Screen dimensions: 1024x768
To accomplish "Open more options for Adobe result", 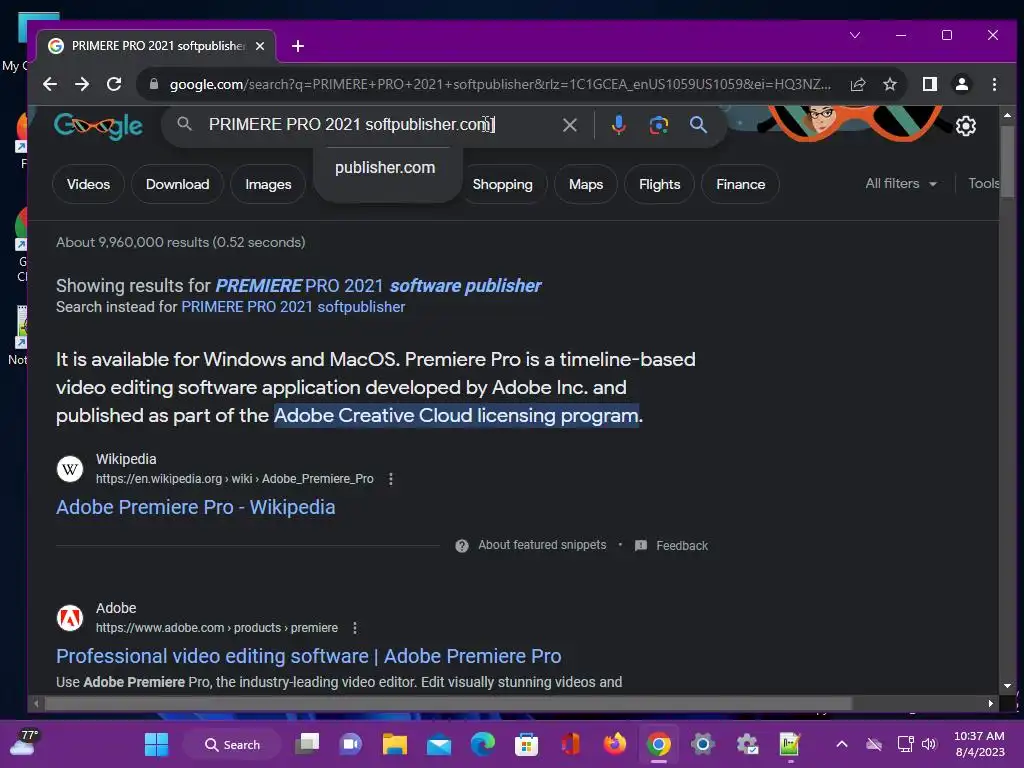I will pyautogui.click(x=355, y=628).
